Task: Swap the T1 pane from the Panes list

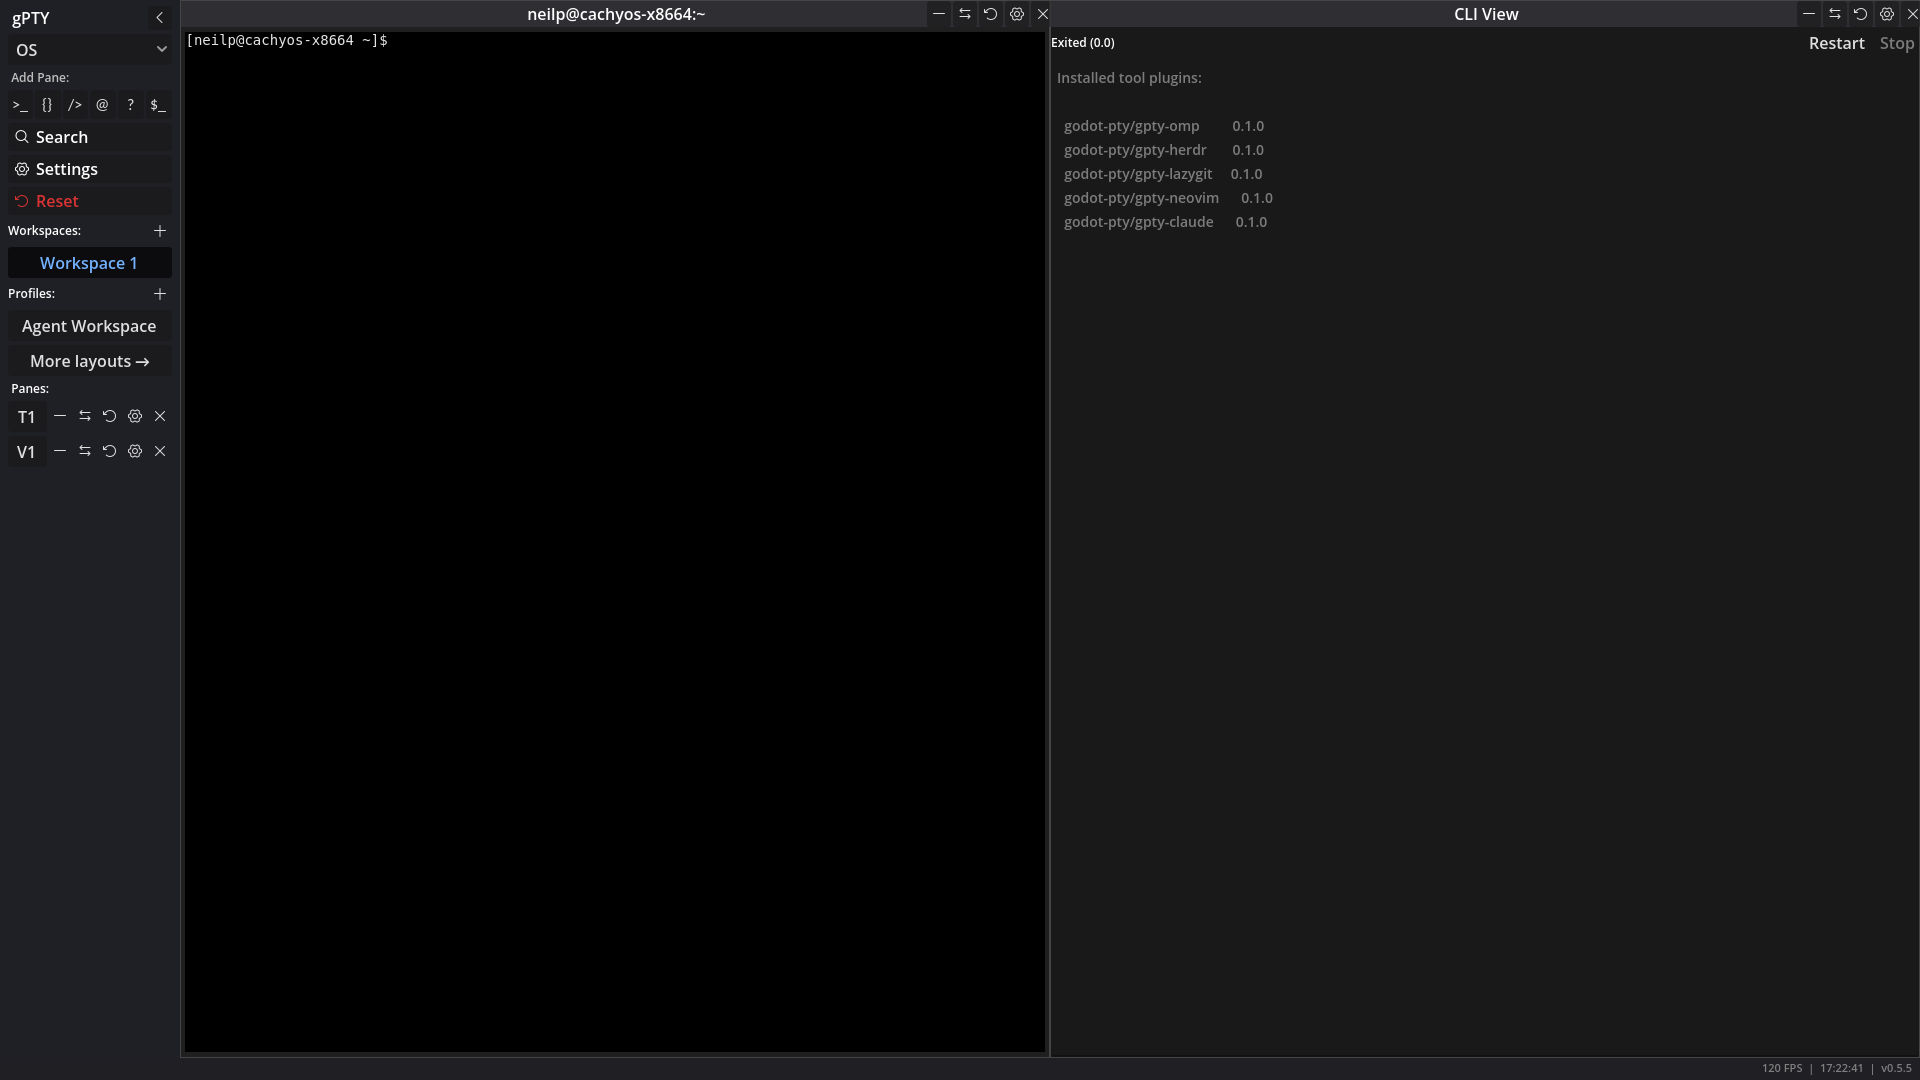Action: [x=85, y=416]
